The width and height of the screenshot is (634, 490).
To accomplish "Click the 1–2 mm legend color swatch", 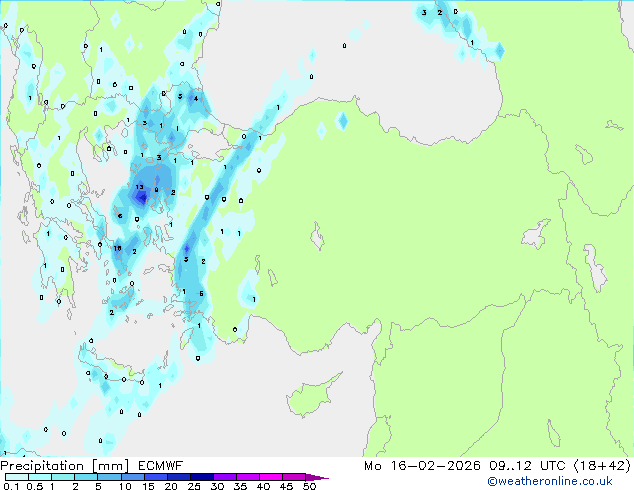I will (63, 477).
